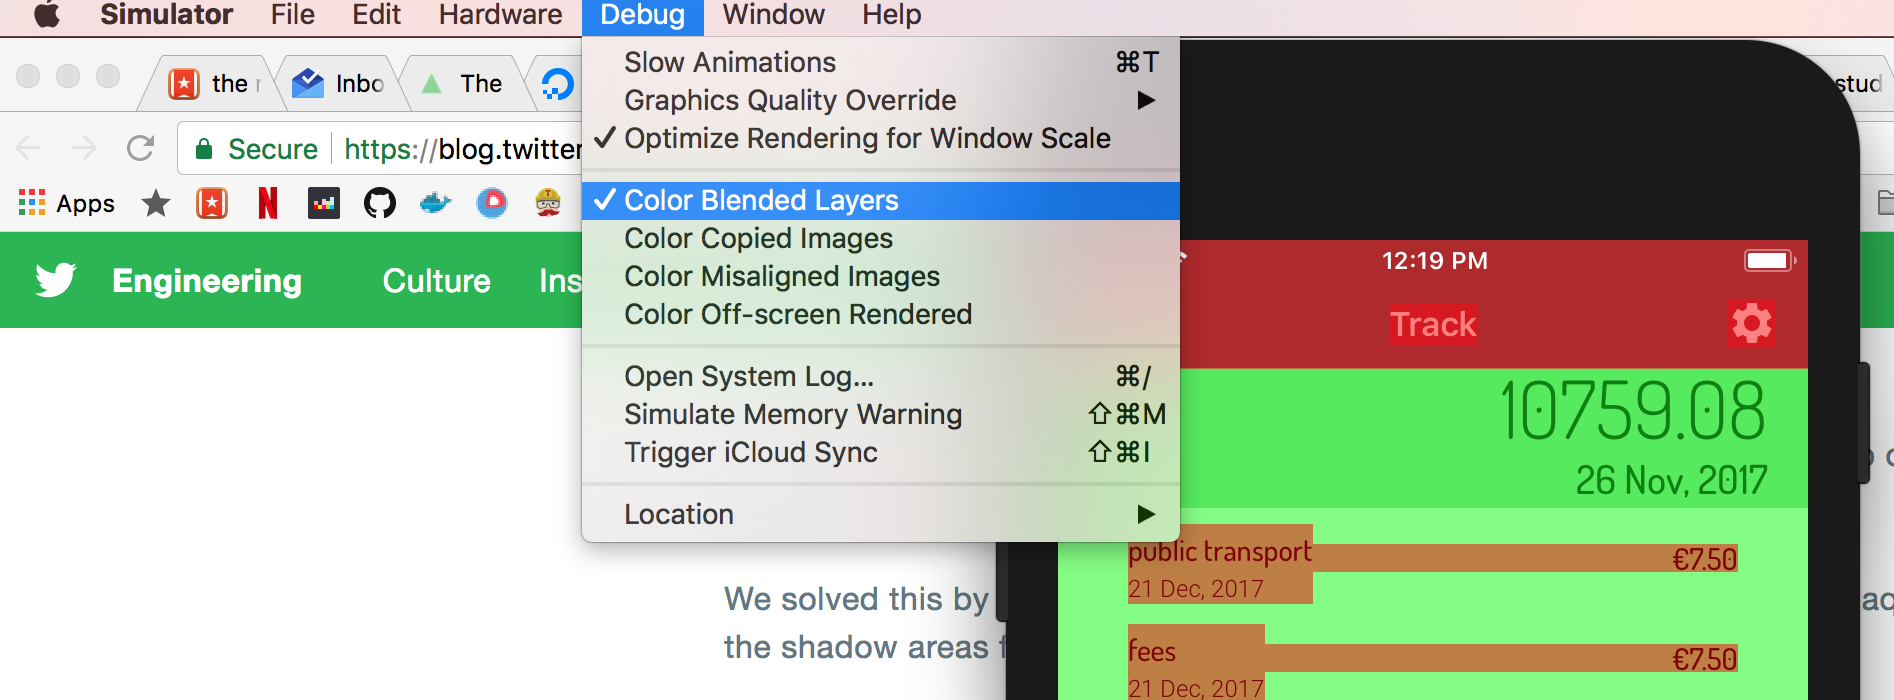Viewport: 1894px width, 700px height.
Task: Switch to the Inbox browser tab
Action: point(340,84)
